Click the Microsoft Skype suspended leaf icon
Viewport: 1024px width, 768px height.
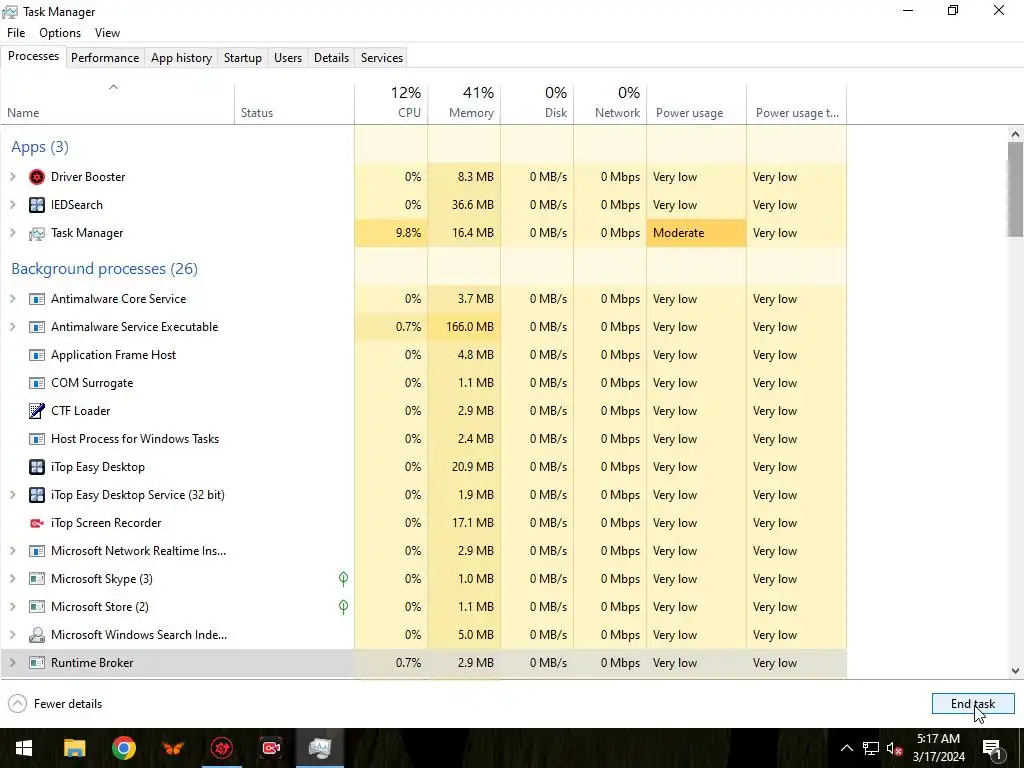pos(344,579)
